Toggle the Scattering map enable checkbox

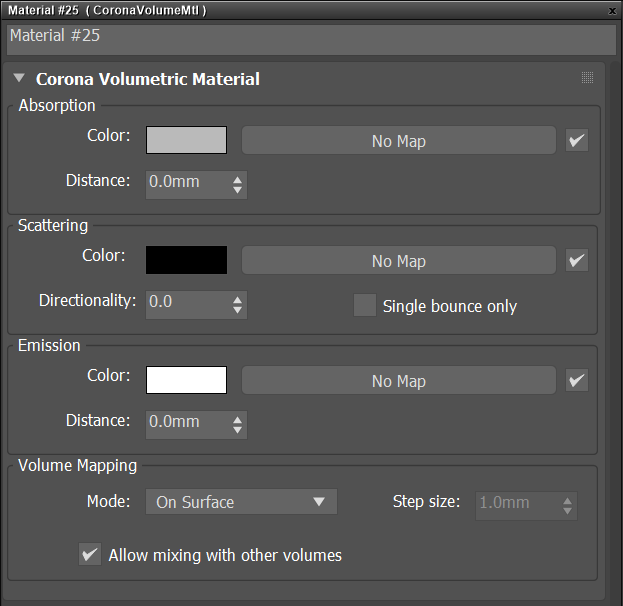click(577, 260)
